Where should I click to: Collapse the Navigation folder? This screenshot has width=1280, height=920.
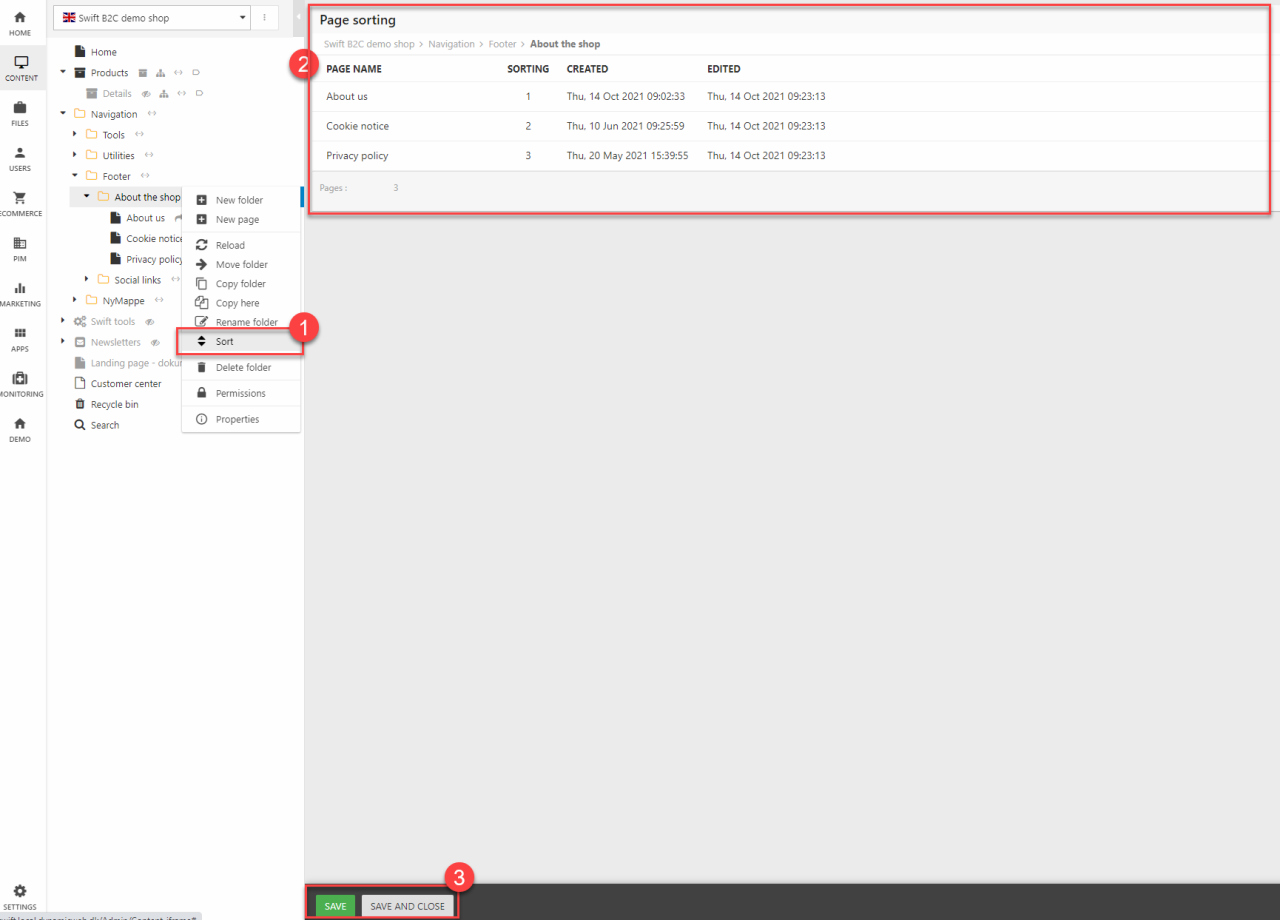pos(63,114)
